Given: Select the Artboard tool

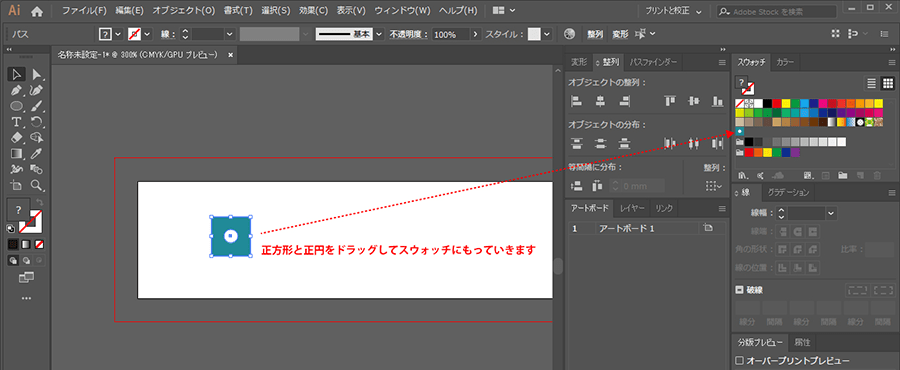Looking at the screenshot, I should coord(17,185).
